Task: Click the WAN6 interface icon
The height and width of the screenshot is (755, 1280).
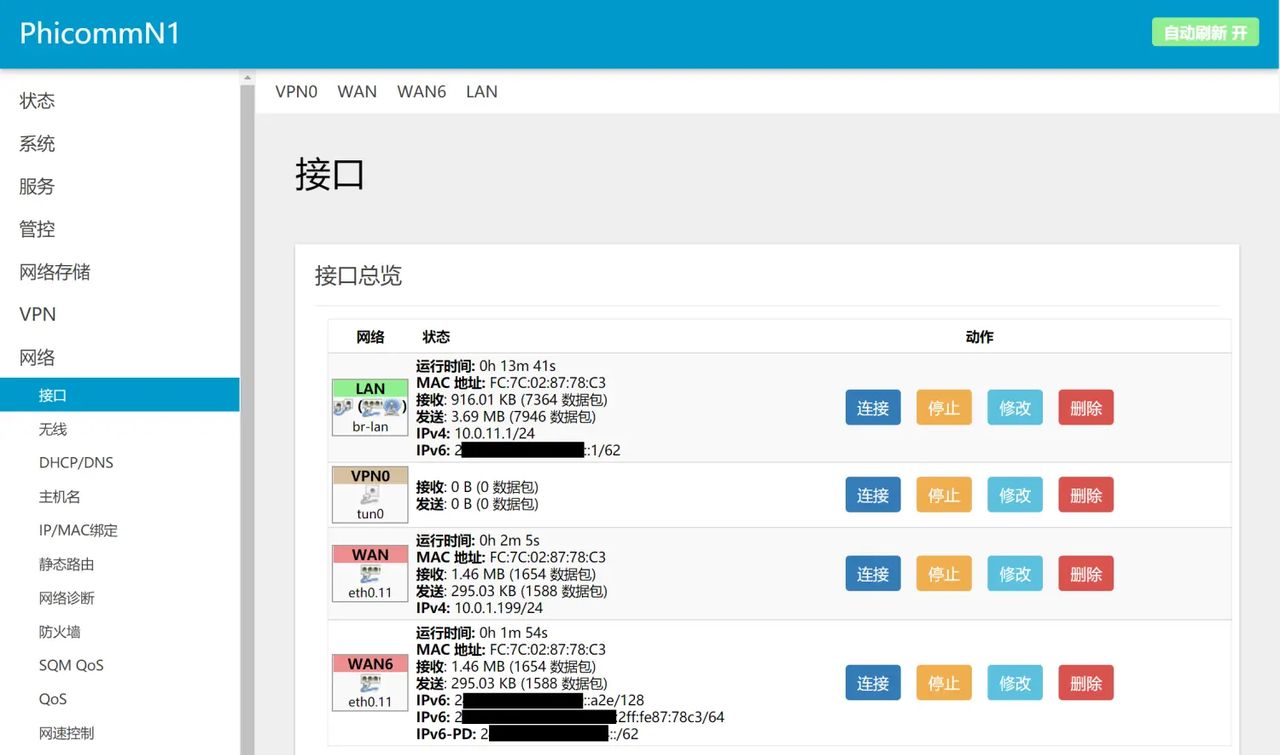Action: [369, 683]
